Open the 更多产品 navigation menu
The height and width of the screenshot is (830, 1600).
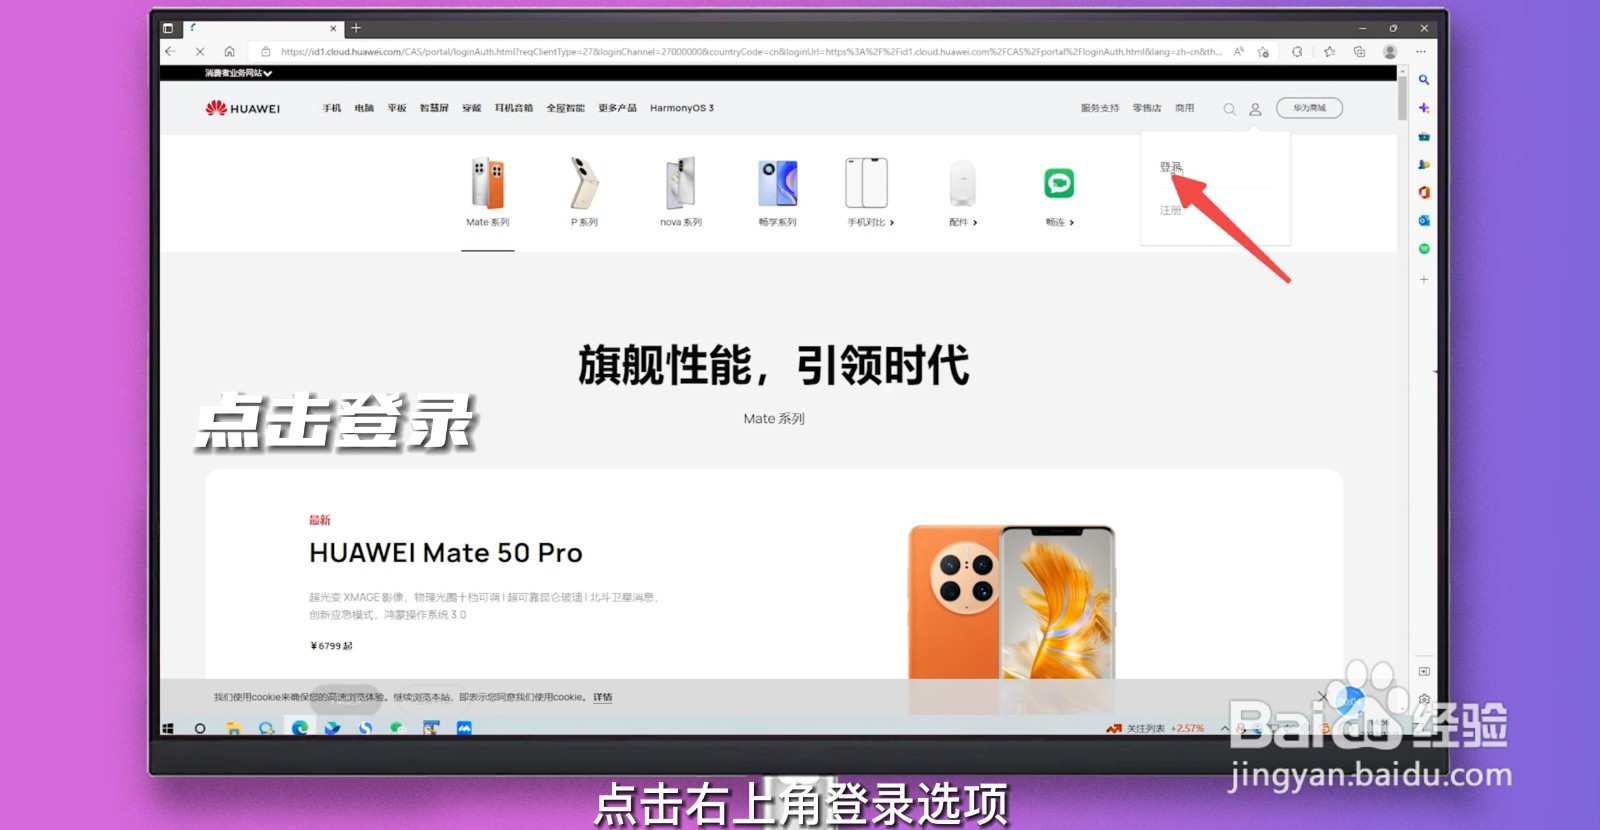(x=617, y=108)
